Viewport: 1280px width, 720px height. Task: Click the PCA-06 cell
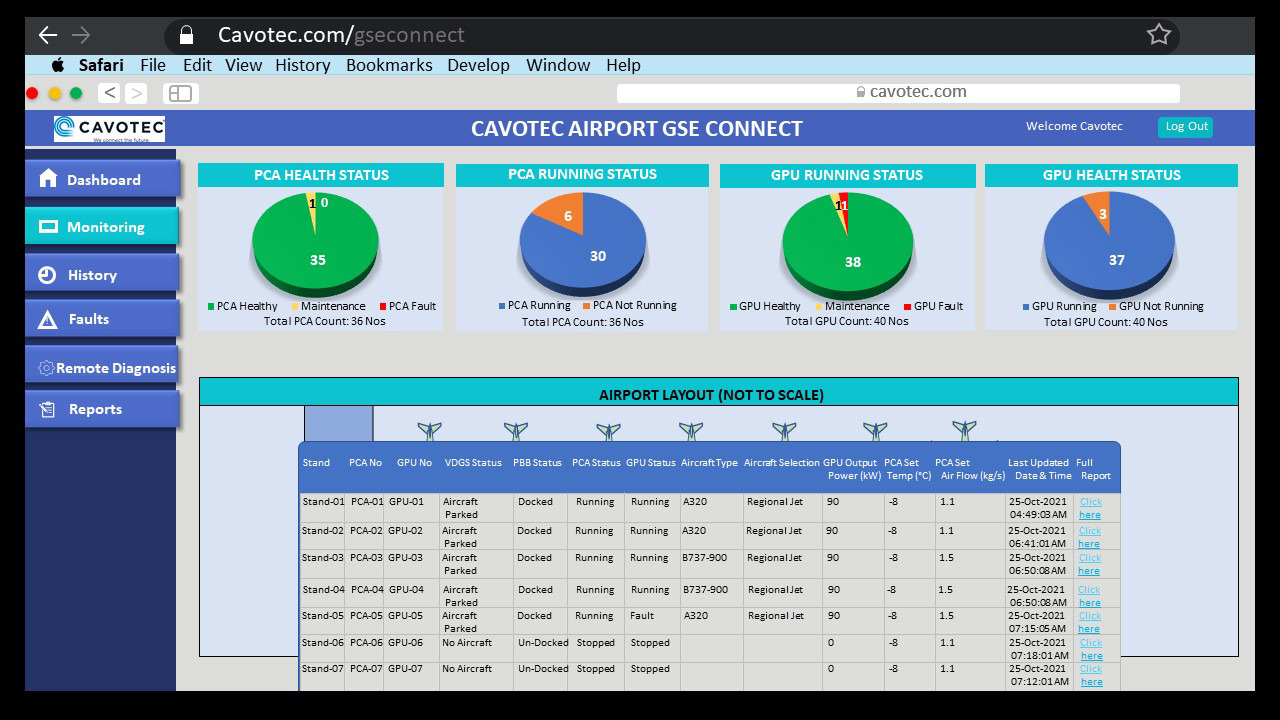point(367,643)
